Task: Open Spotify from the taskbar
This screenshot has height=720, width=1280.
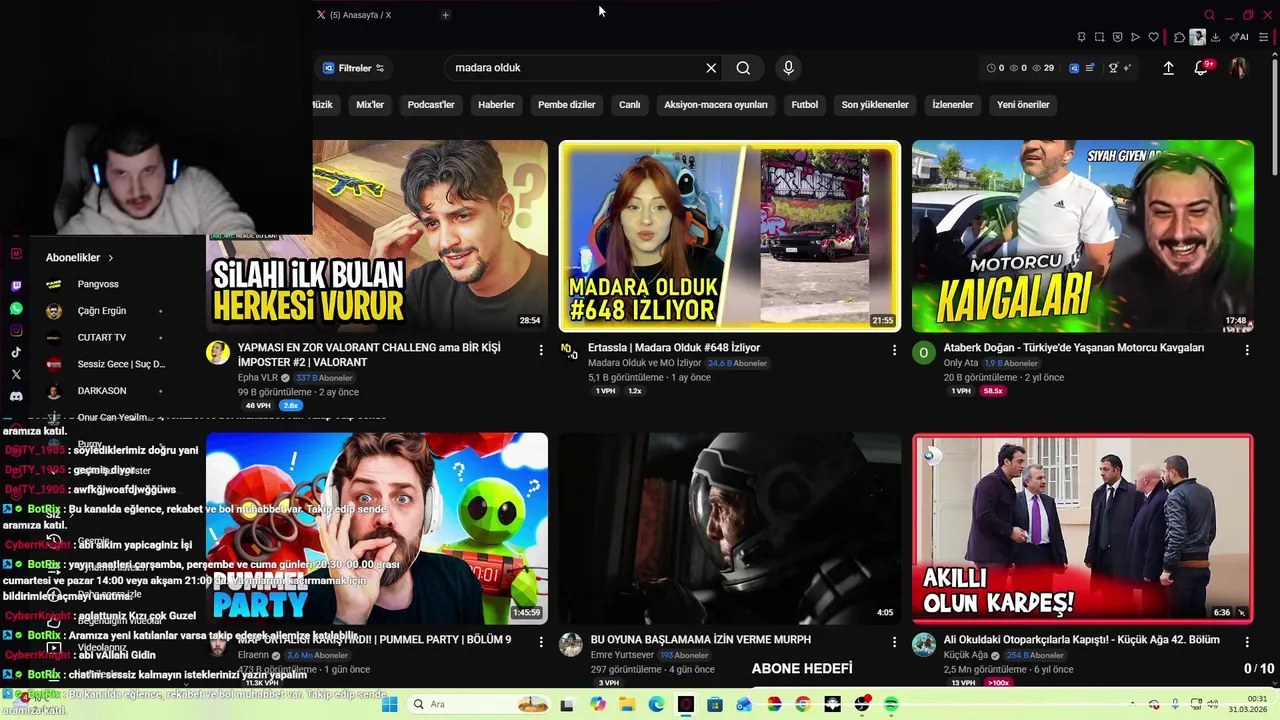Action: (891, 704)
